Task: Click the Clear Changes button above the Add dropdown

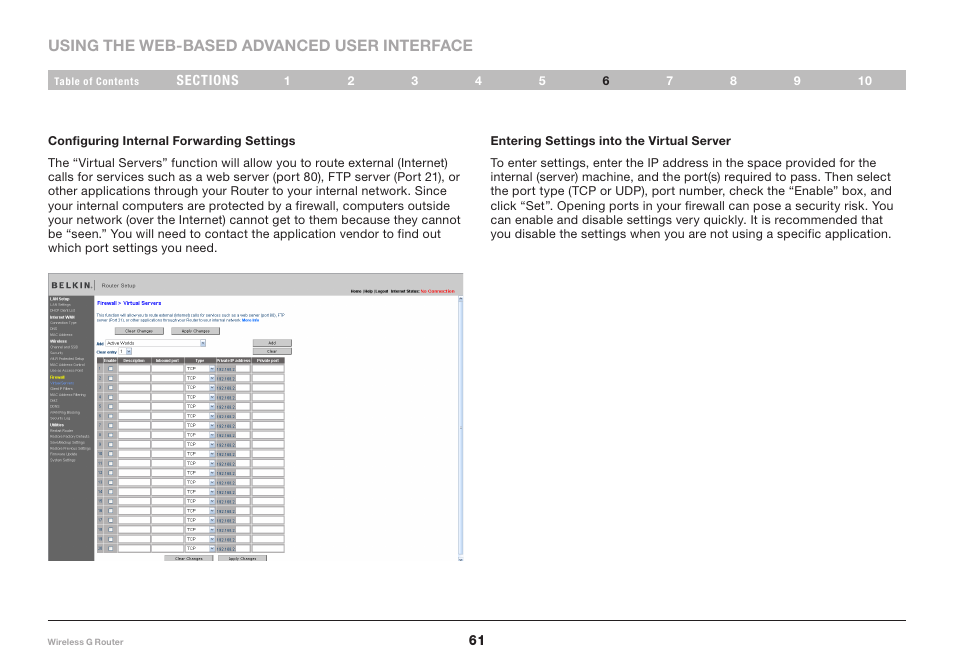Action: click(139, 331)
